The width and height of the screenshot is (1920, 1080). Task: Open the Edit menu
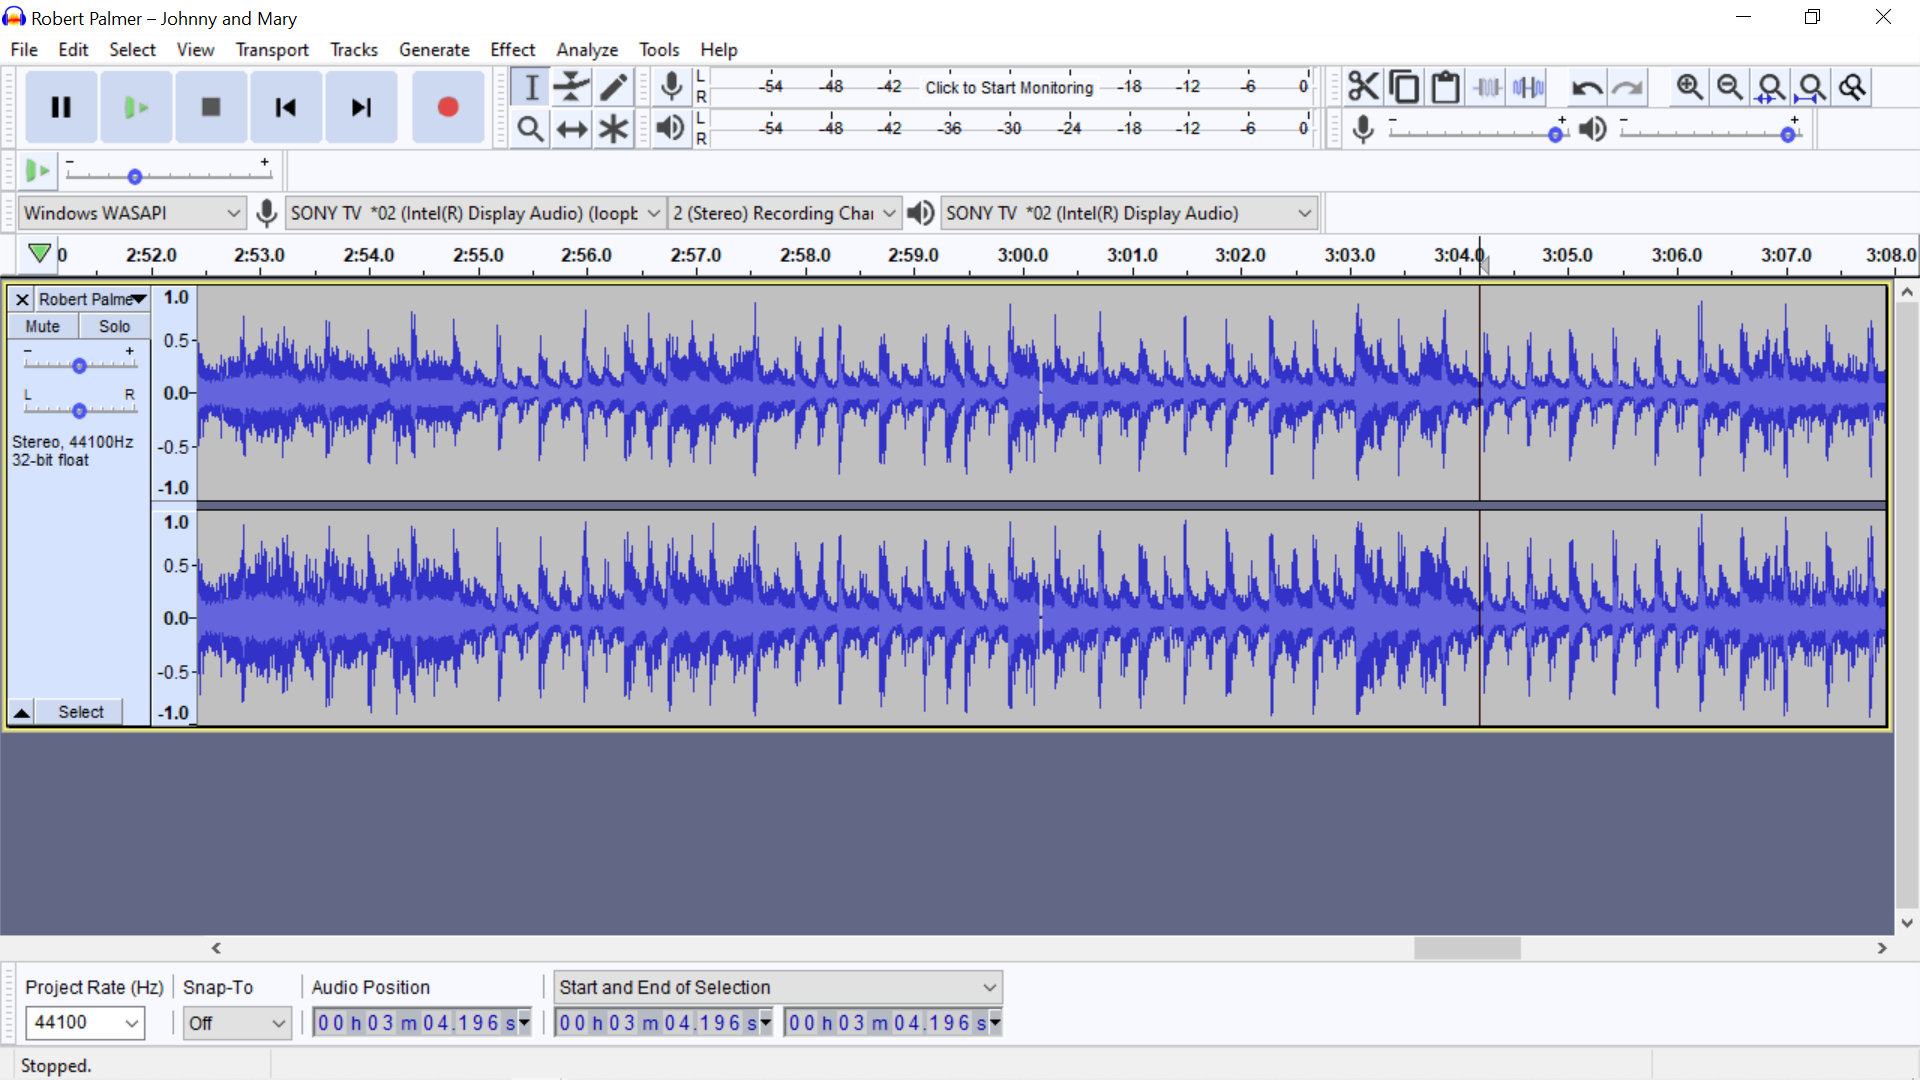(x=73, y=50)
